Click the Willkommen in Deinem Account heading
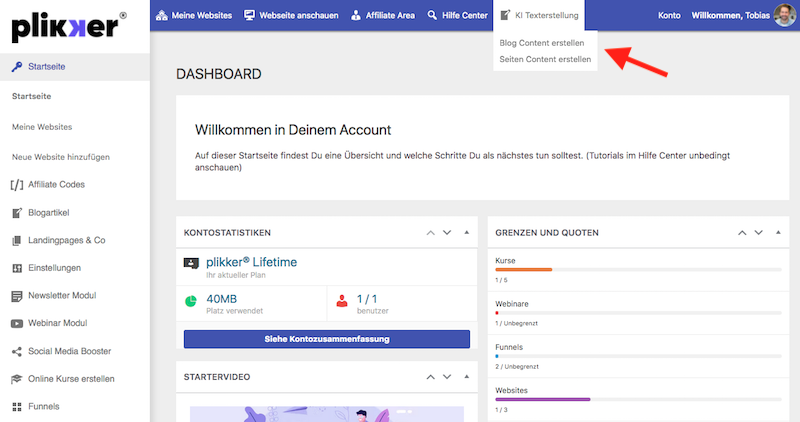Screen dimensions: 800x422 pyautogui.click(x=293, y=130)
